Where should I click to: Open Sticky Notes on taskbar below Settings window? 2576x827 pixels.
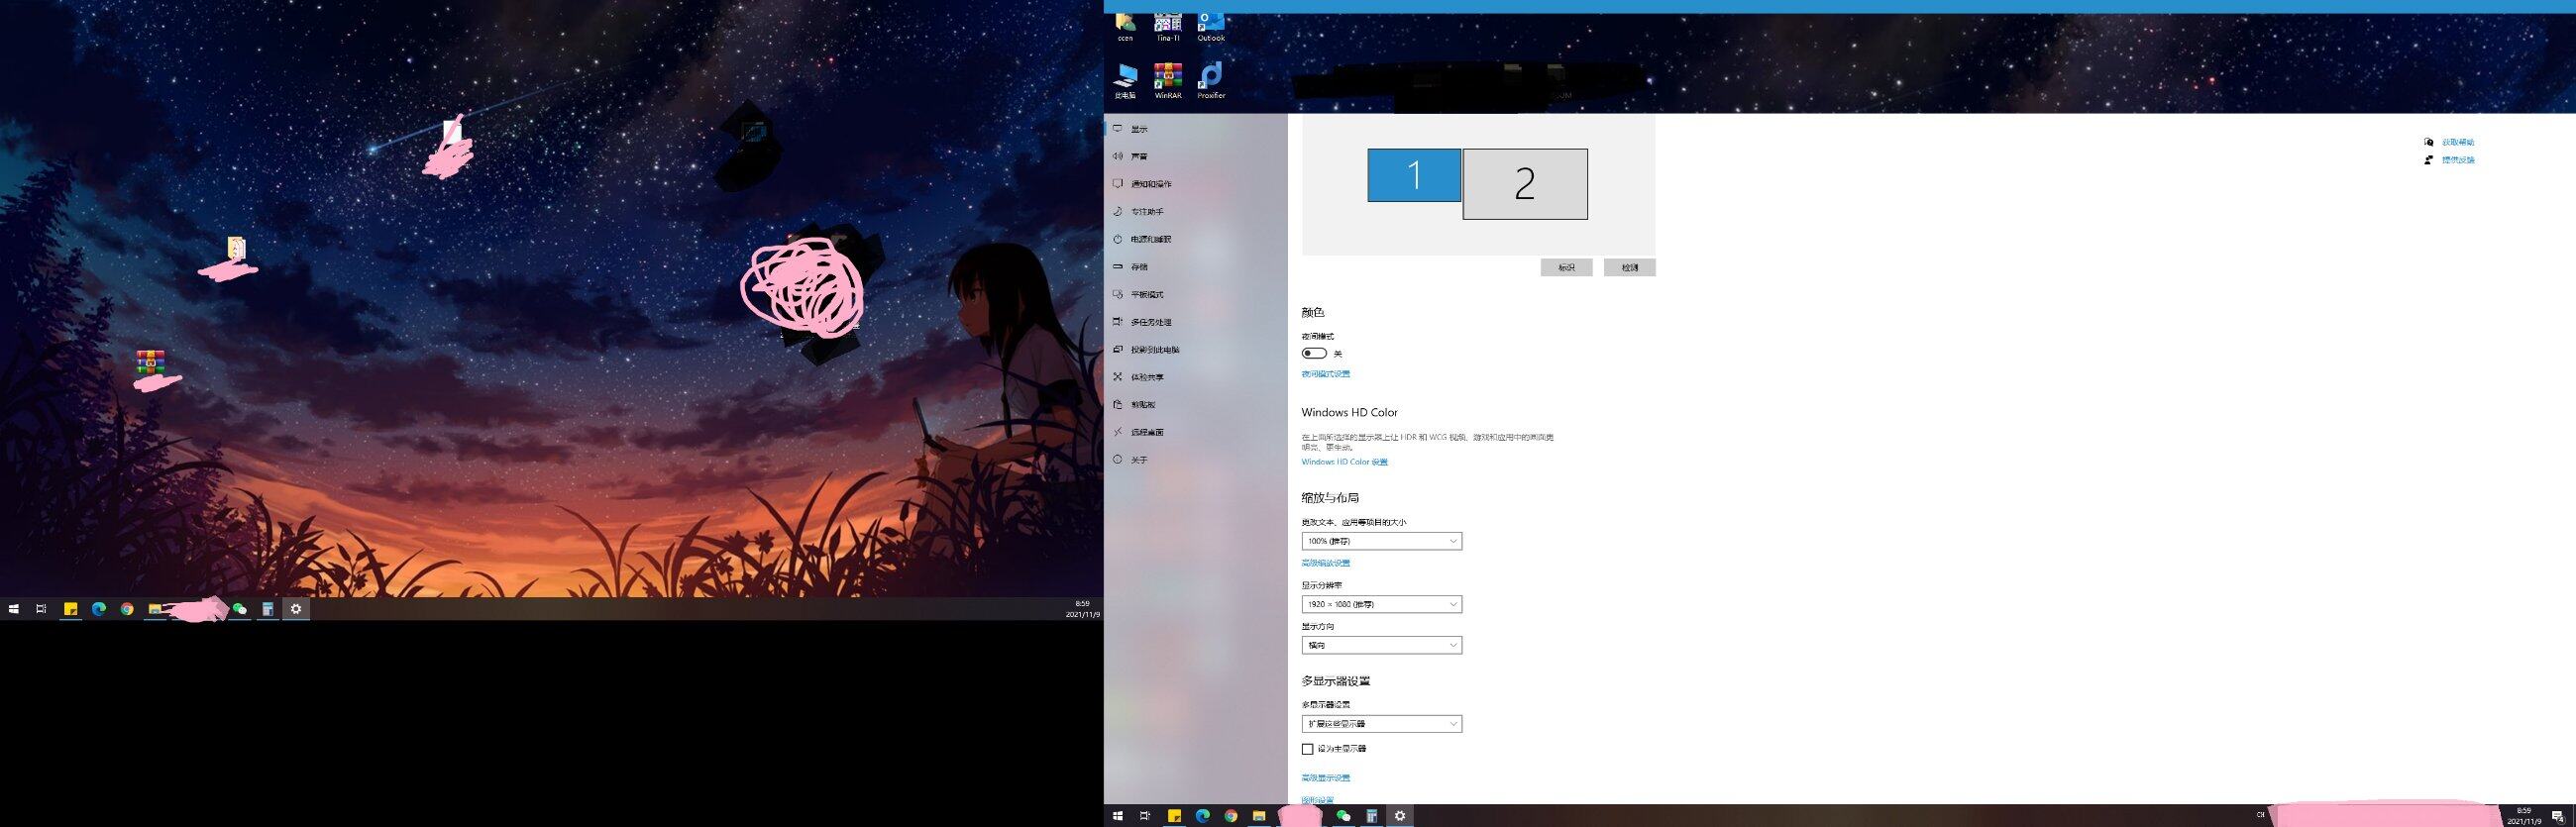pos(1175,816)
